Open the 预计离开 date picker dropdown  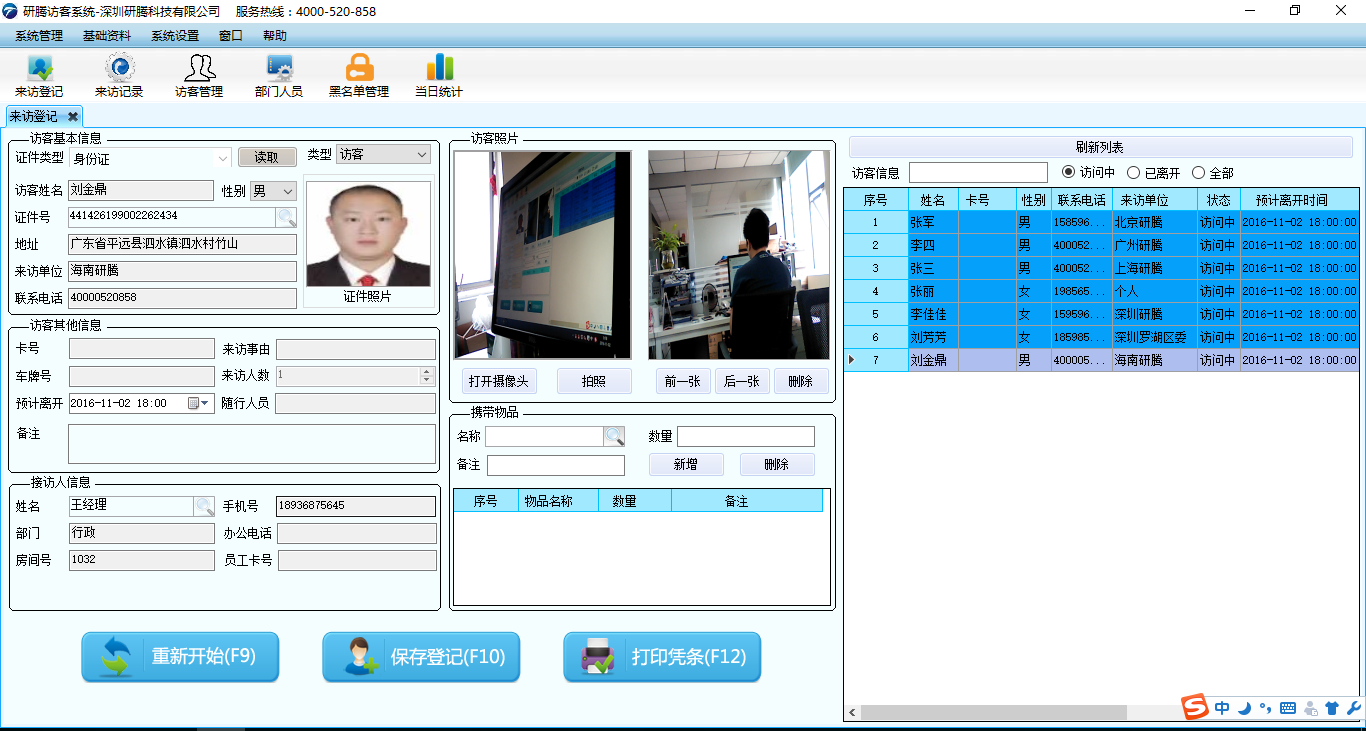pos(205,403)
